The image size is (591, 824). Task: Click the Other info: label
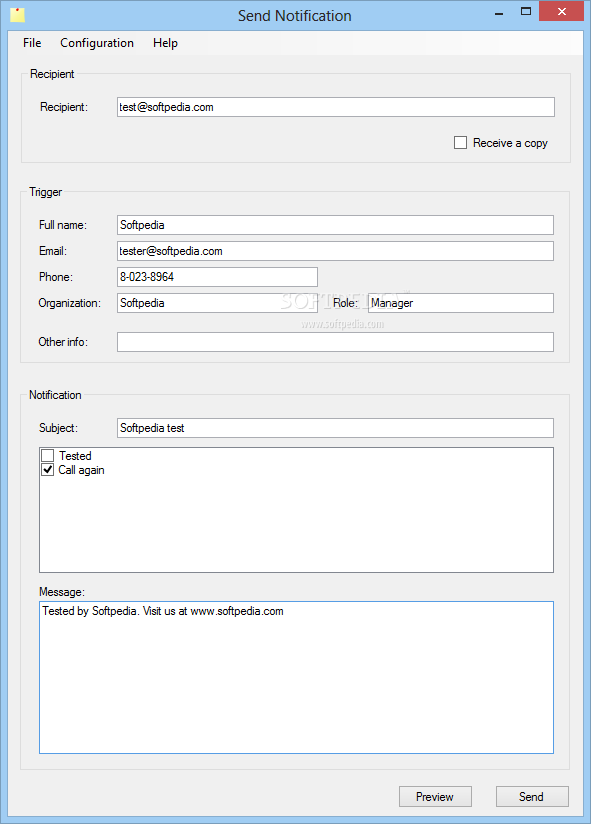coord(63,342)
